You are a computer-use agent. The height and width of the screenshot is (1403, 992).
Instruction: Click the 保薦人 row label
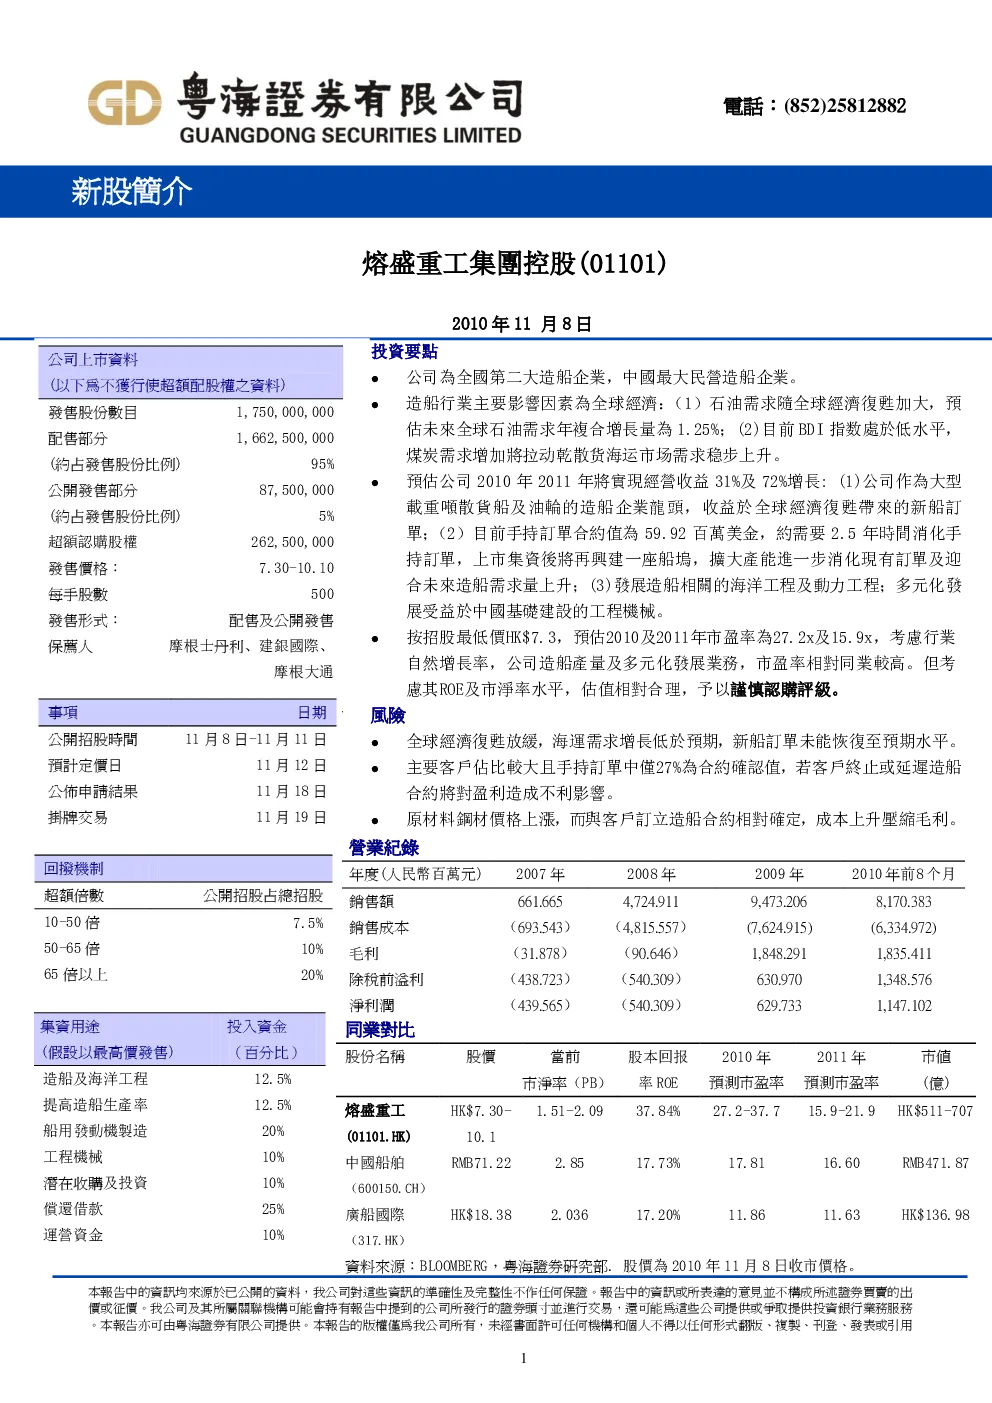point(70,646)
